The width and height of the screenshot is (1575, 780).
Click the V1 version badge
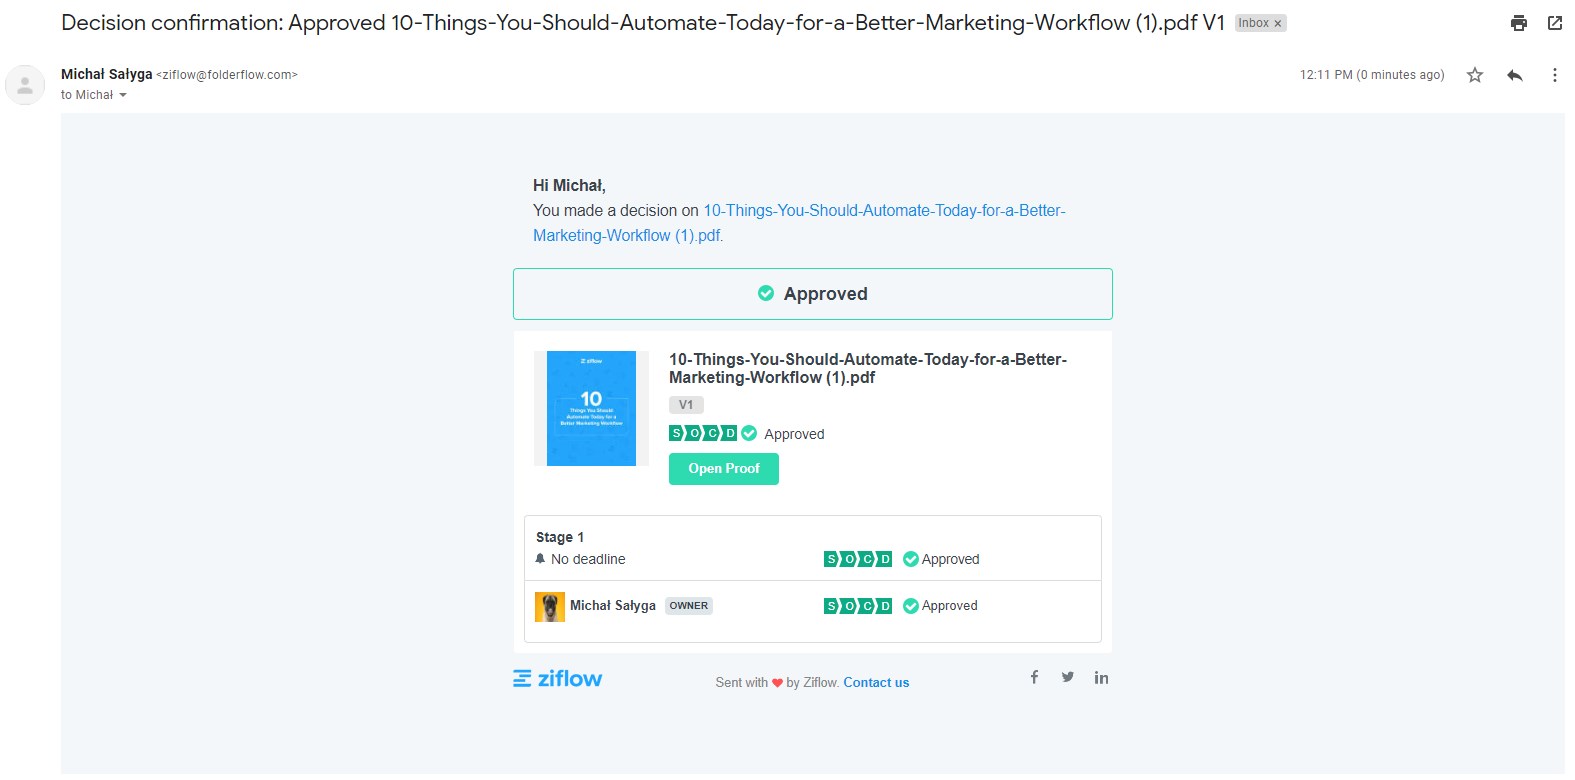686,405
